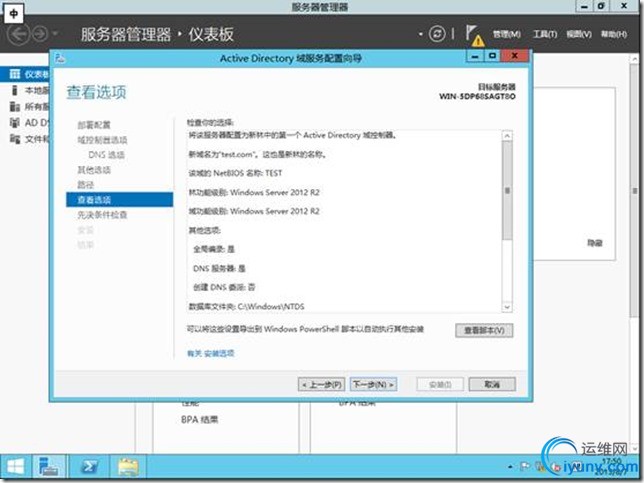644x483 pixels.
Task: Click the 取消 cancel button
Action: [492, 384]
